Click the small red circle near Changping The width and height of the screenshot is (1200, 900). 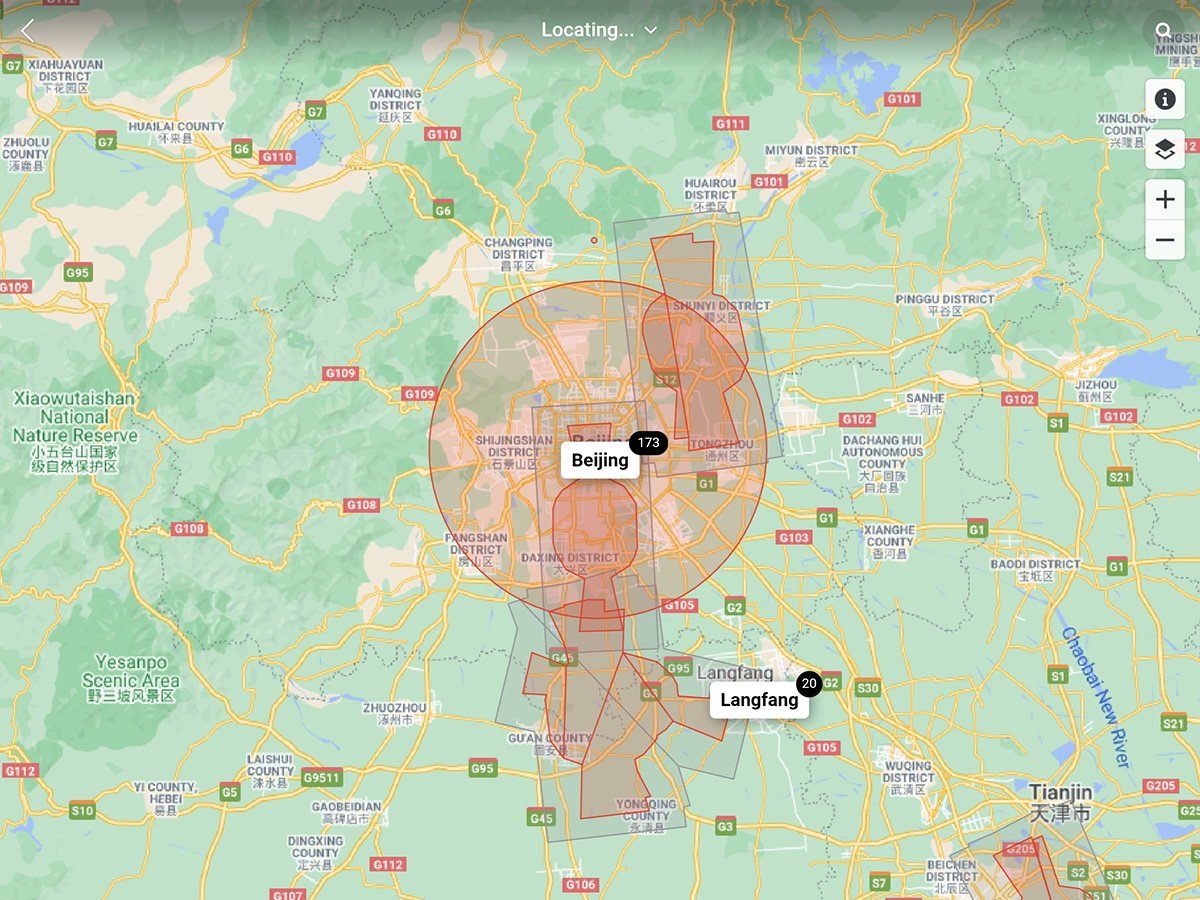pyautogui.click(x=594, y=240)
